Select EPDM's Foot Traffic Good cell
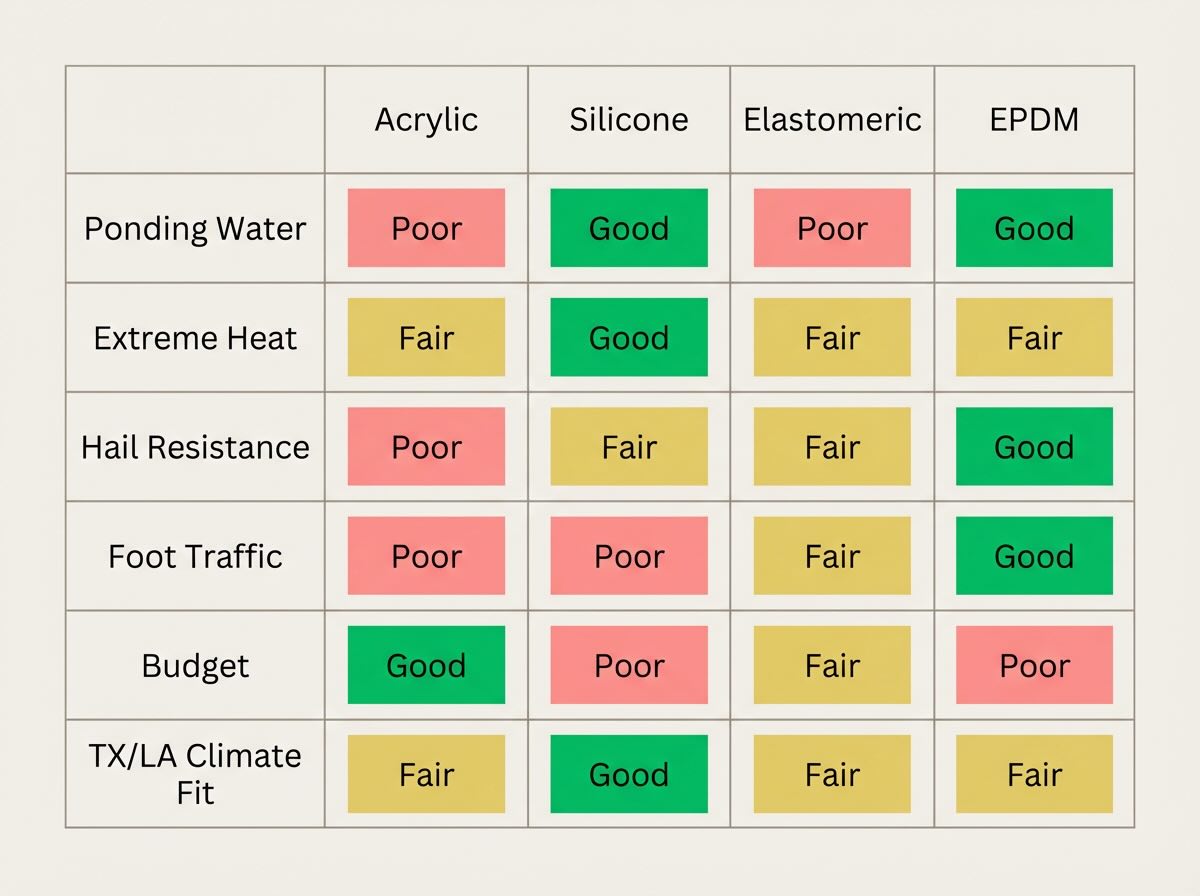 click(1034, 556)
